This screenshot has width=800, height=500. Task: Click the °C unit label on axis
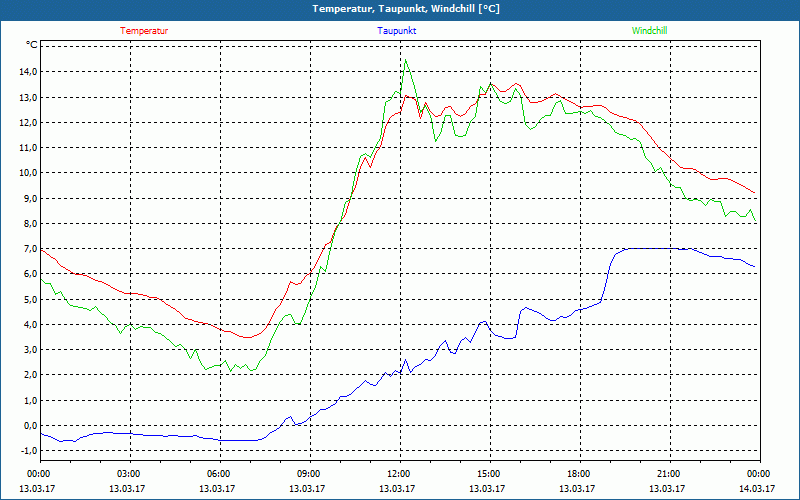click(32, 45)
